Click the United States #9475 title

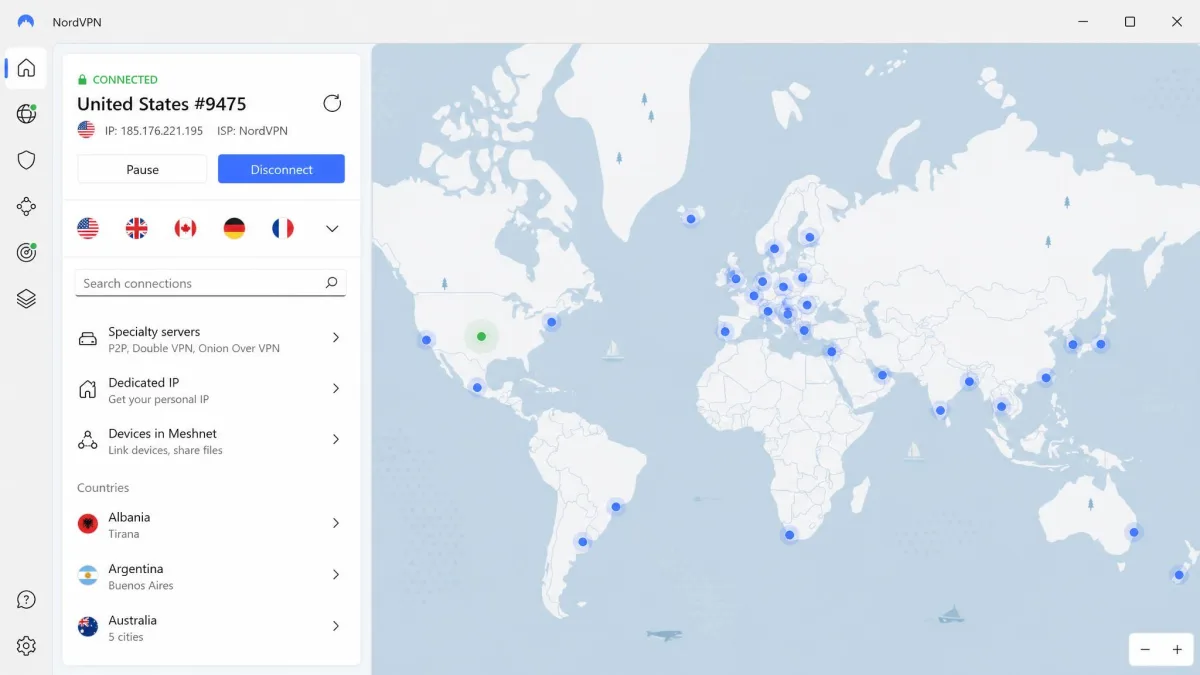161,104
